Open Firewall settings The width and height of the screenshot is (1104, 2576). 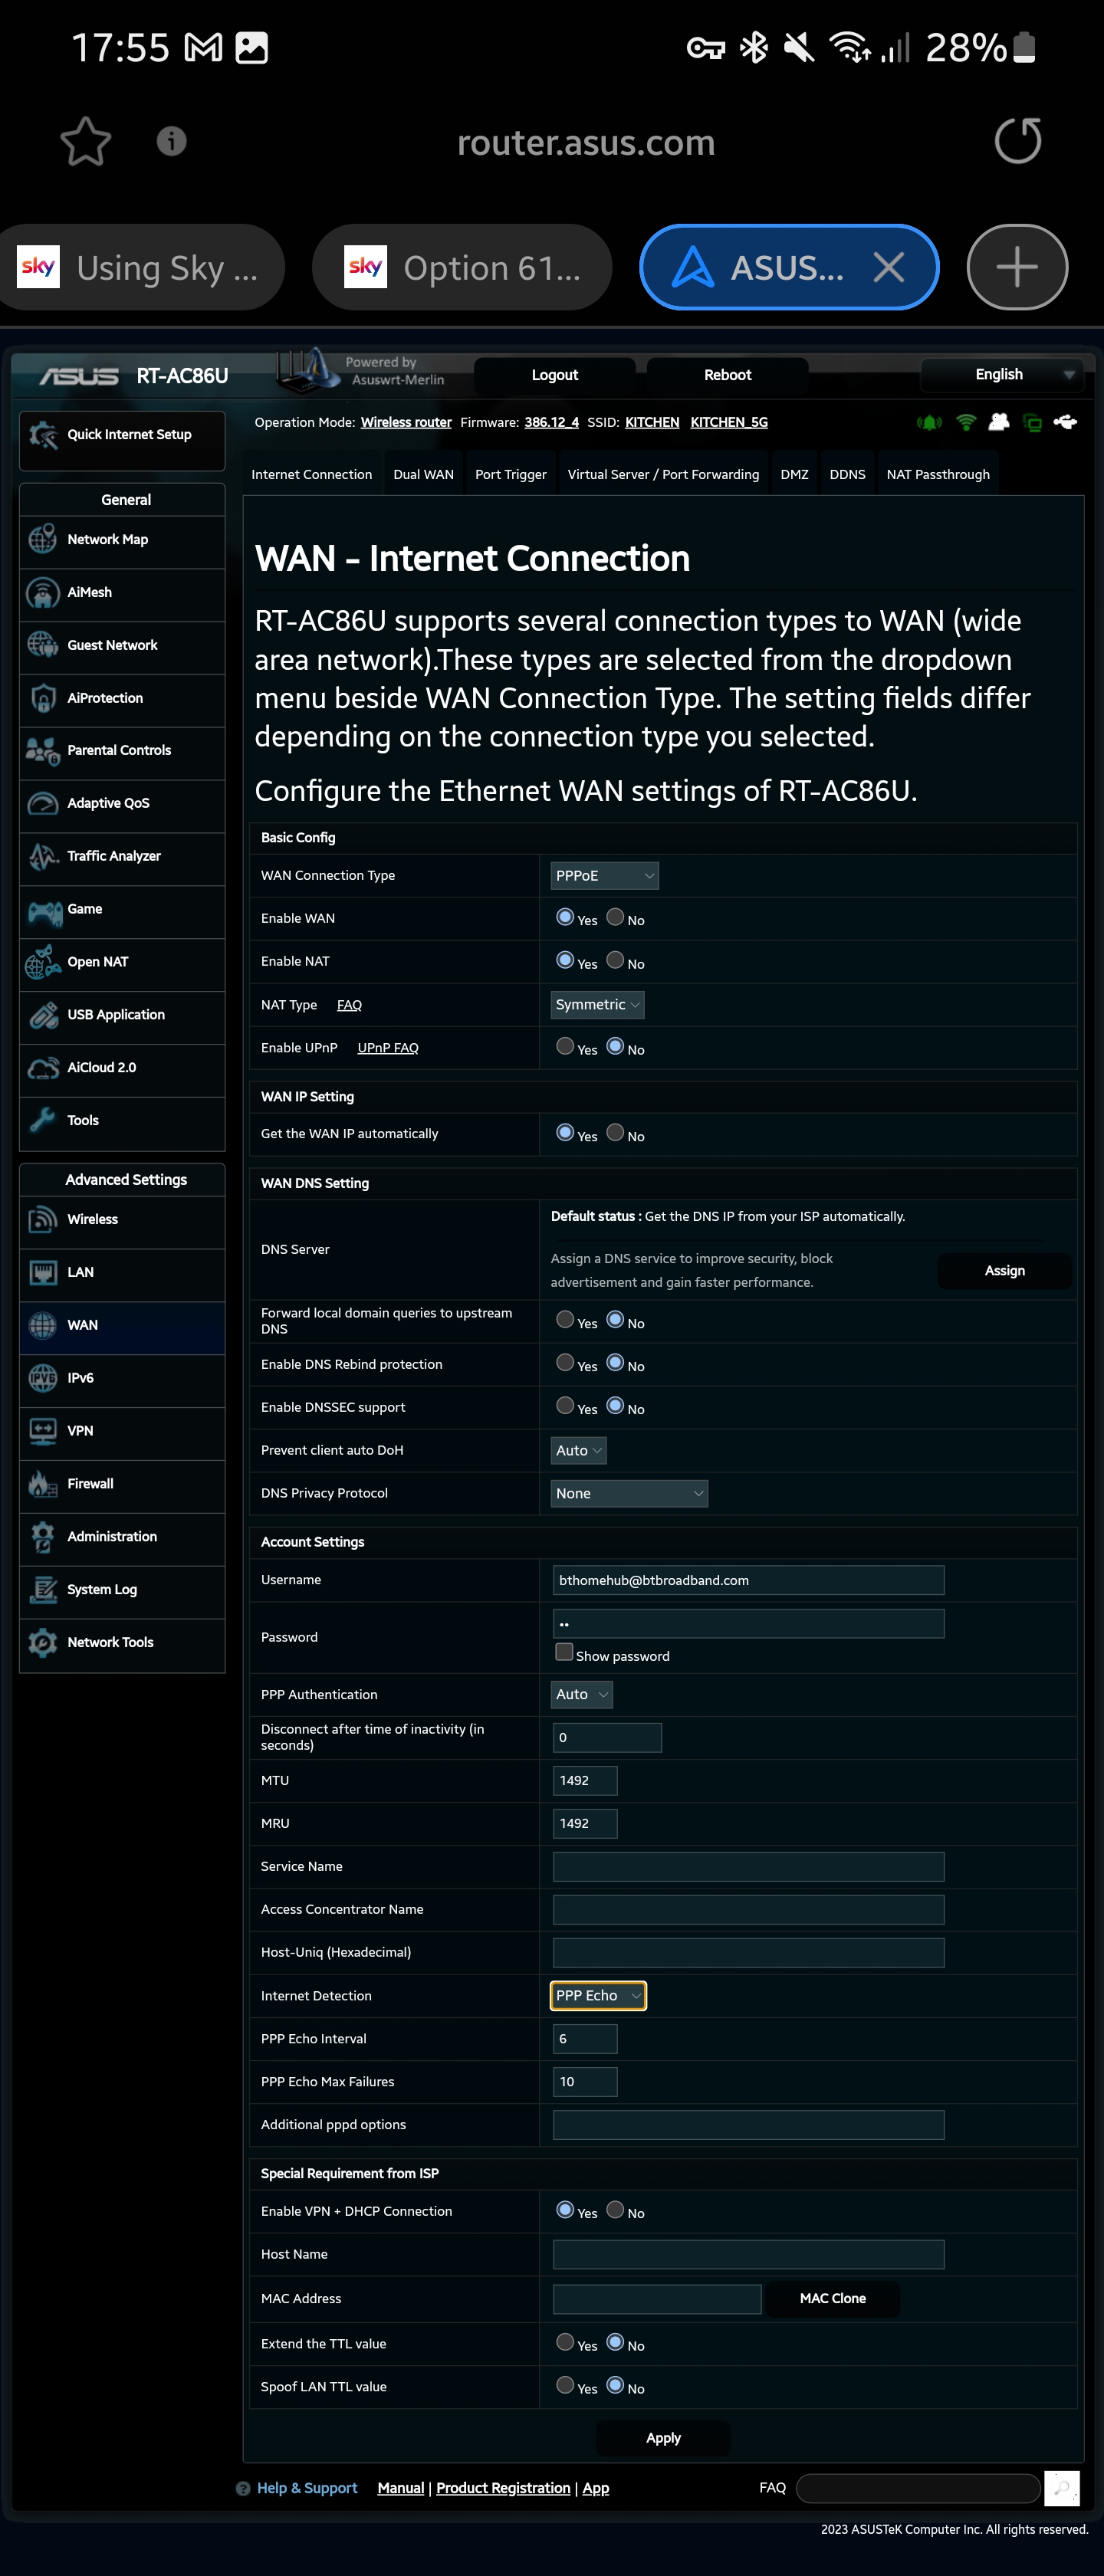122,1485
